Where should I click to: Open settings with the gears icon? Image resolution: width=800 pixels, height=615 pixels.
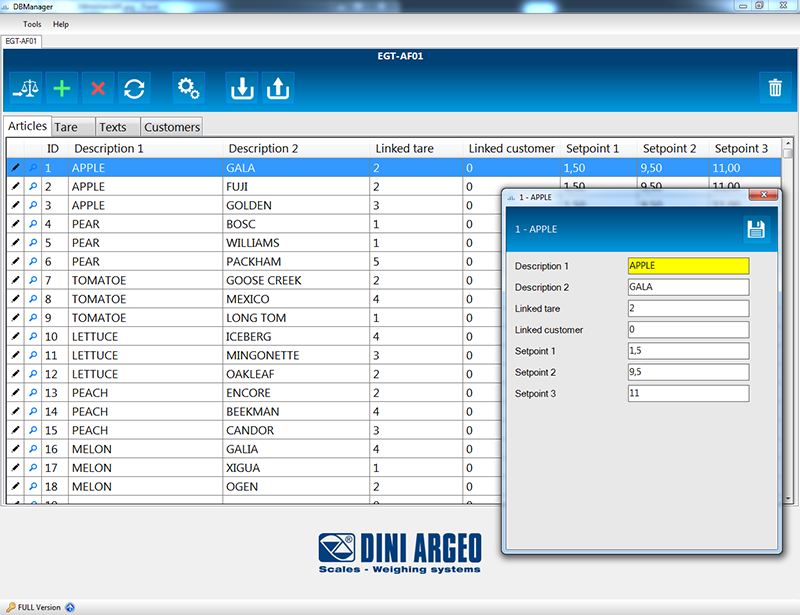click(188, 88)
